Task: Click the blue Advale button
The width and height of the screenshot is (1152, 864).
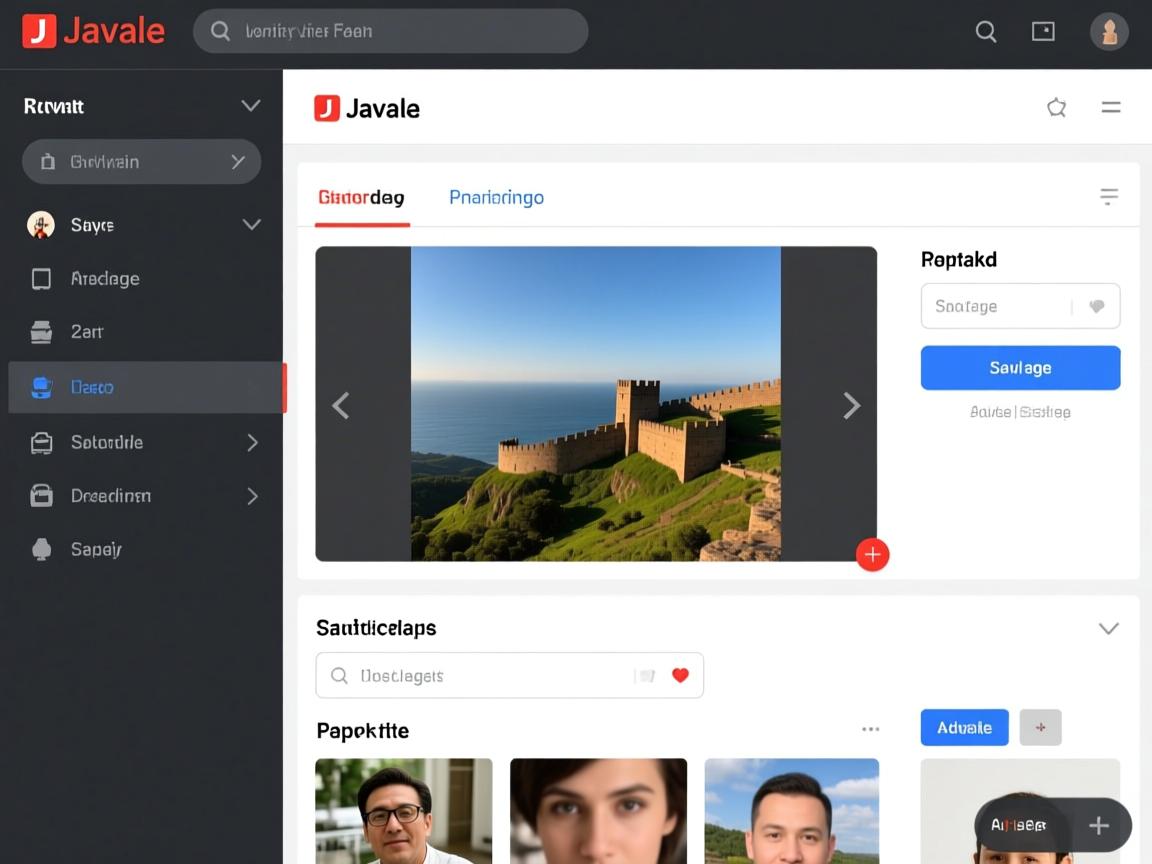Action: [x=964, y=728]
